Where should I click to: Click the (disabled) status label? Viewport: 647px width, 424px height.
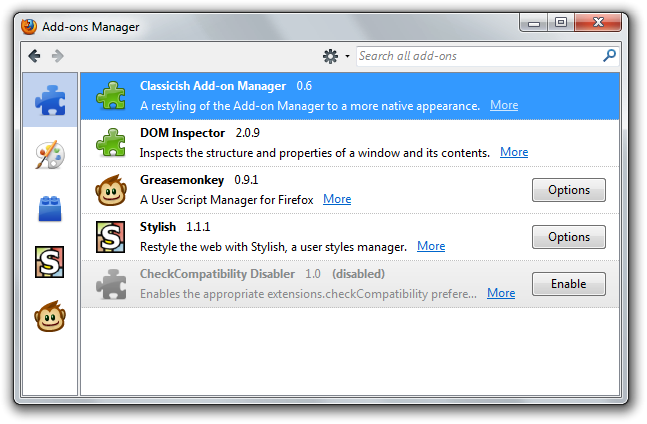tap(358, 274)
